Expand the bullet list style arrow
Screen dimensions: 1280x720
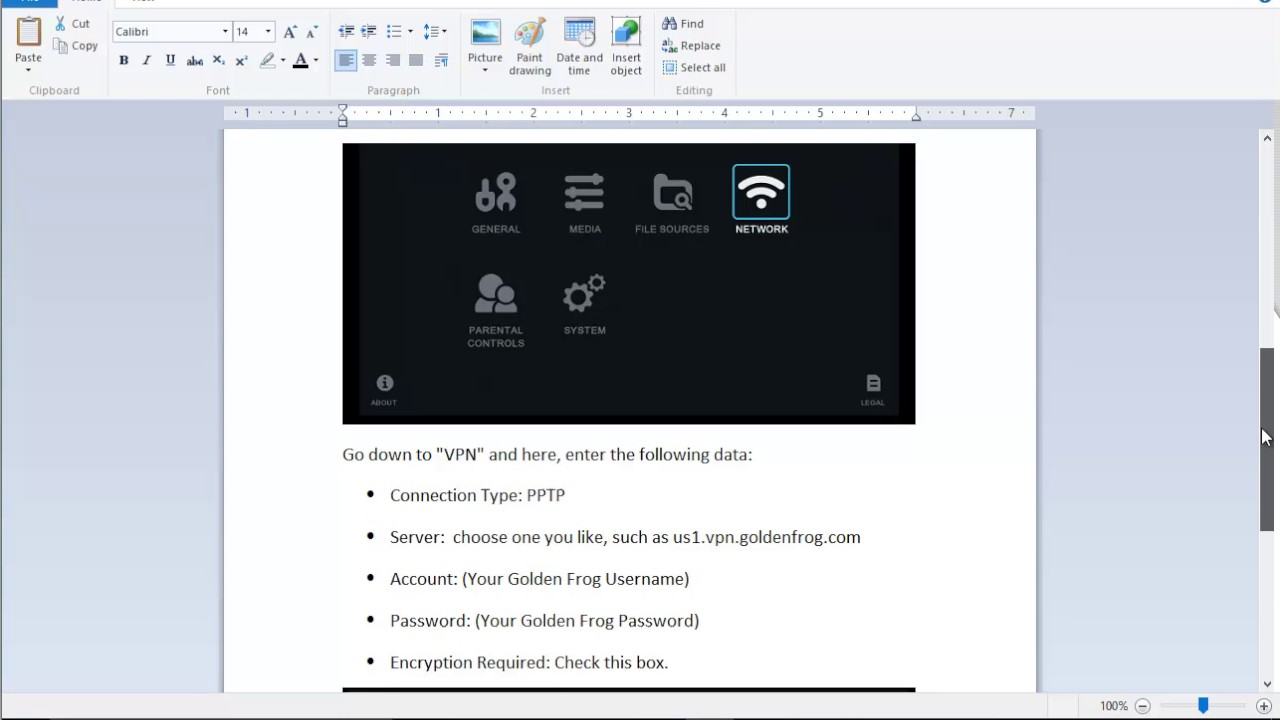(x=410, y=32)
